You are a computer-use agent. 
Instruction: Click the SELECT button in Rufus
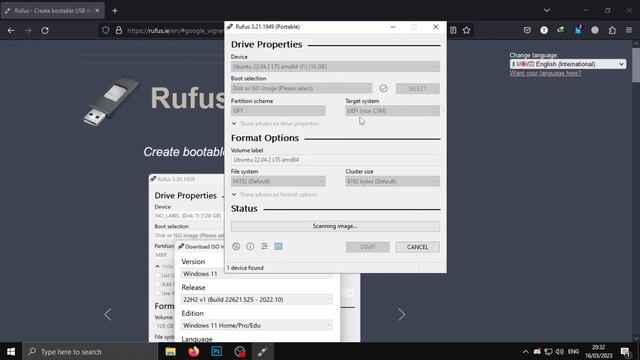(418, 89)
